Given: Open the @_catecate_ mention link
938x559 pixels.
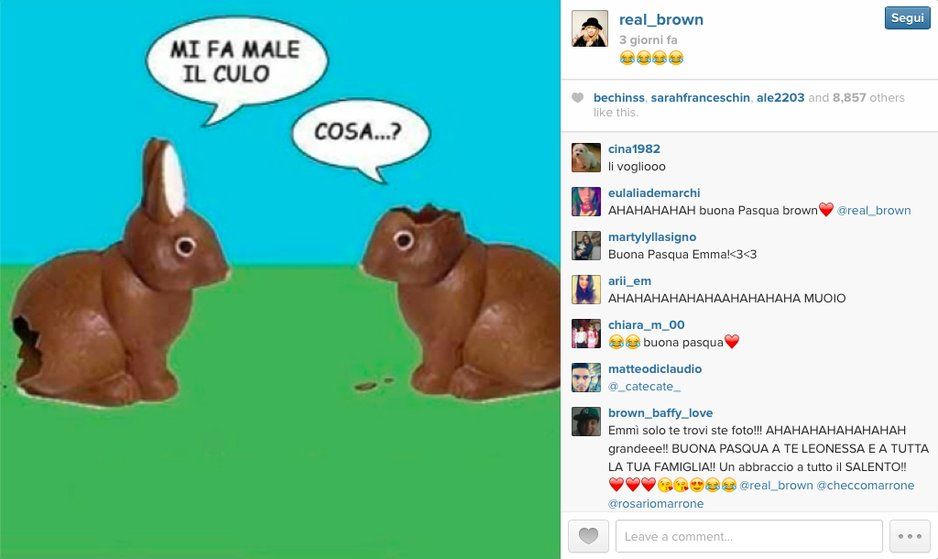Looking at the screenshot, I should [644, 387].
